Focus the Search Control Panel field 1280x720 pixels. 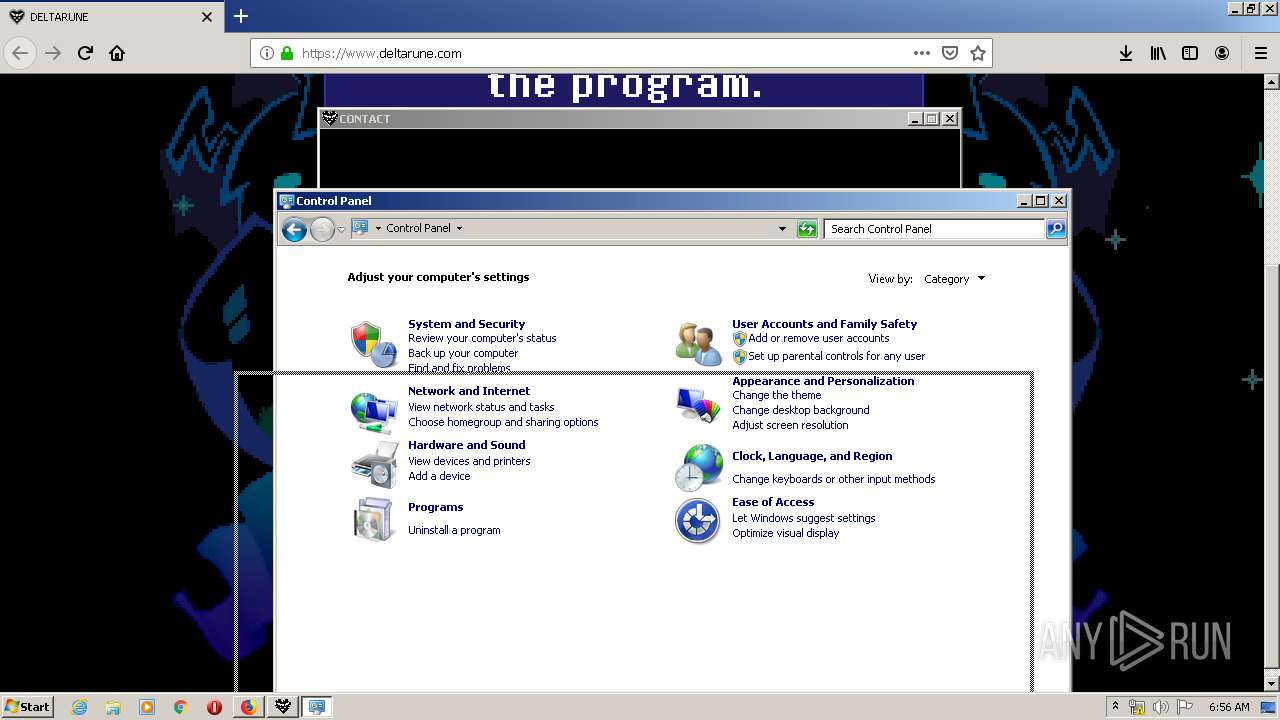click(x=934, y=229)
